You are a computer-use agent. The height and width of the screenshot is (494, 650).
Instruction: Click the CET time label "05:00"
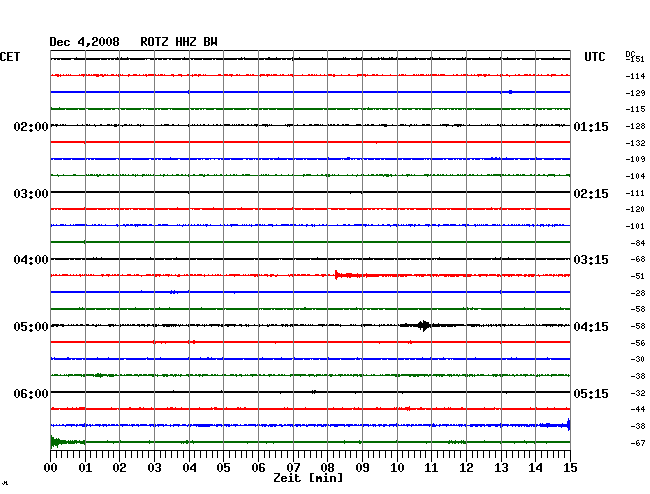(31, 327)
